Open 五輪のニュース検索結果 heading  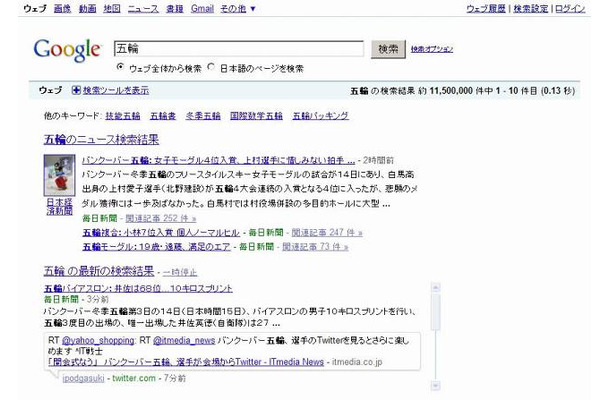pyautogui.click(x=101, y=139)
